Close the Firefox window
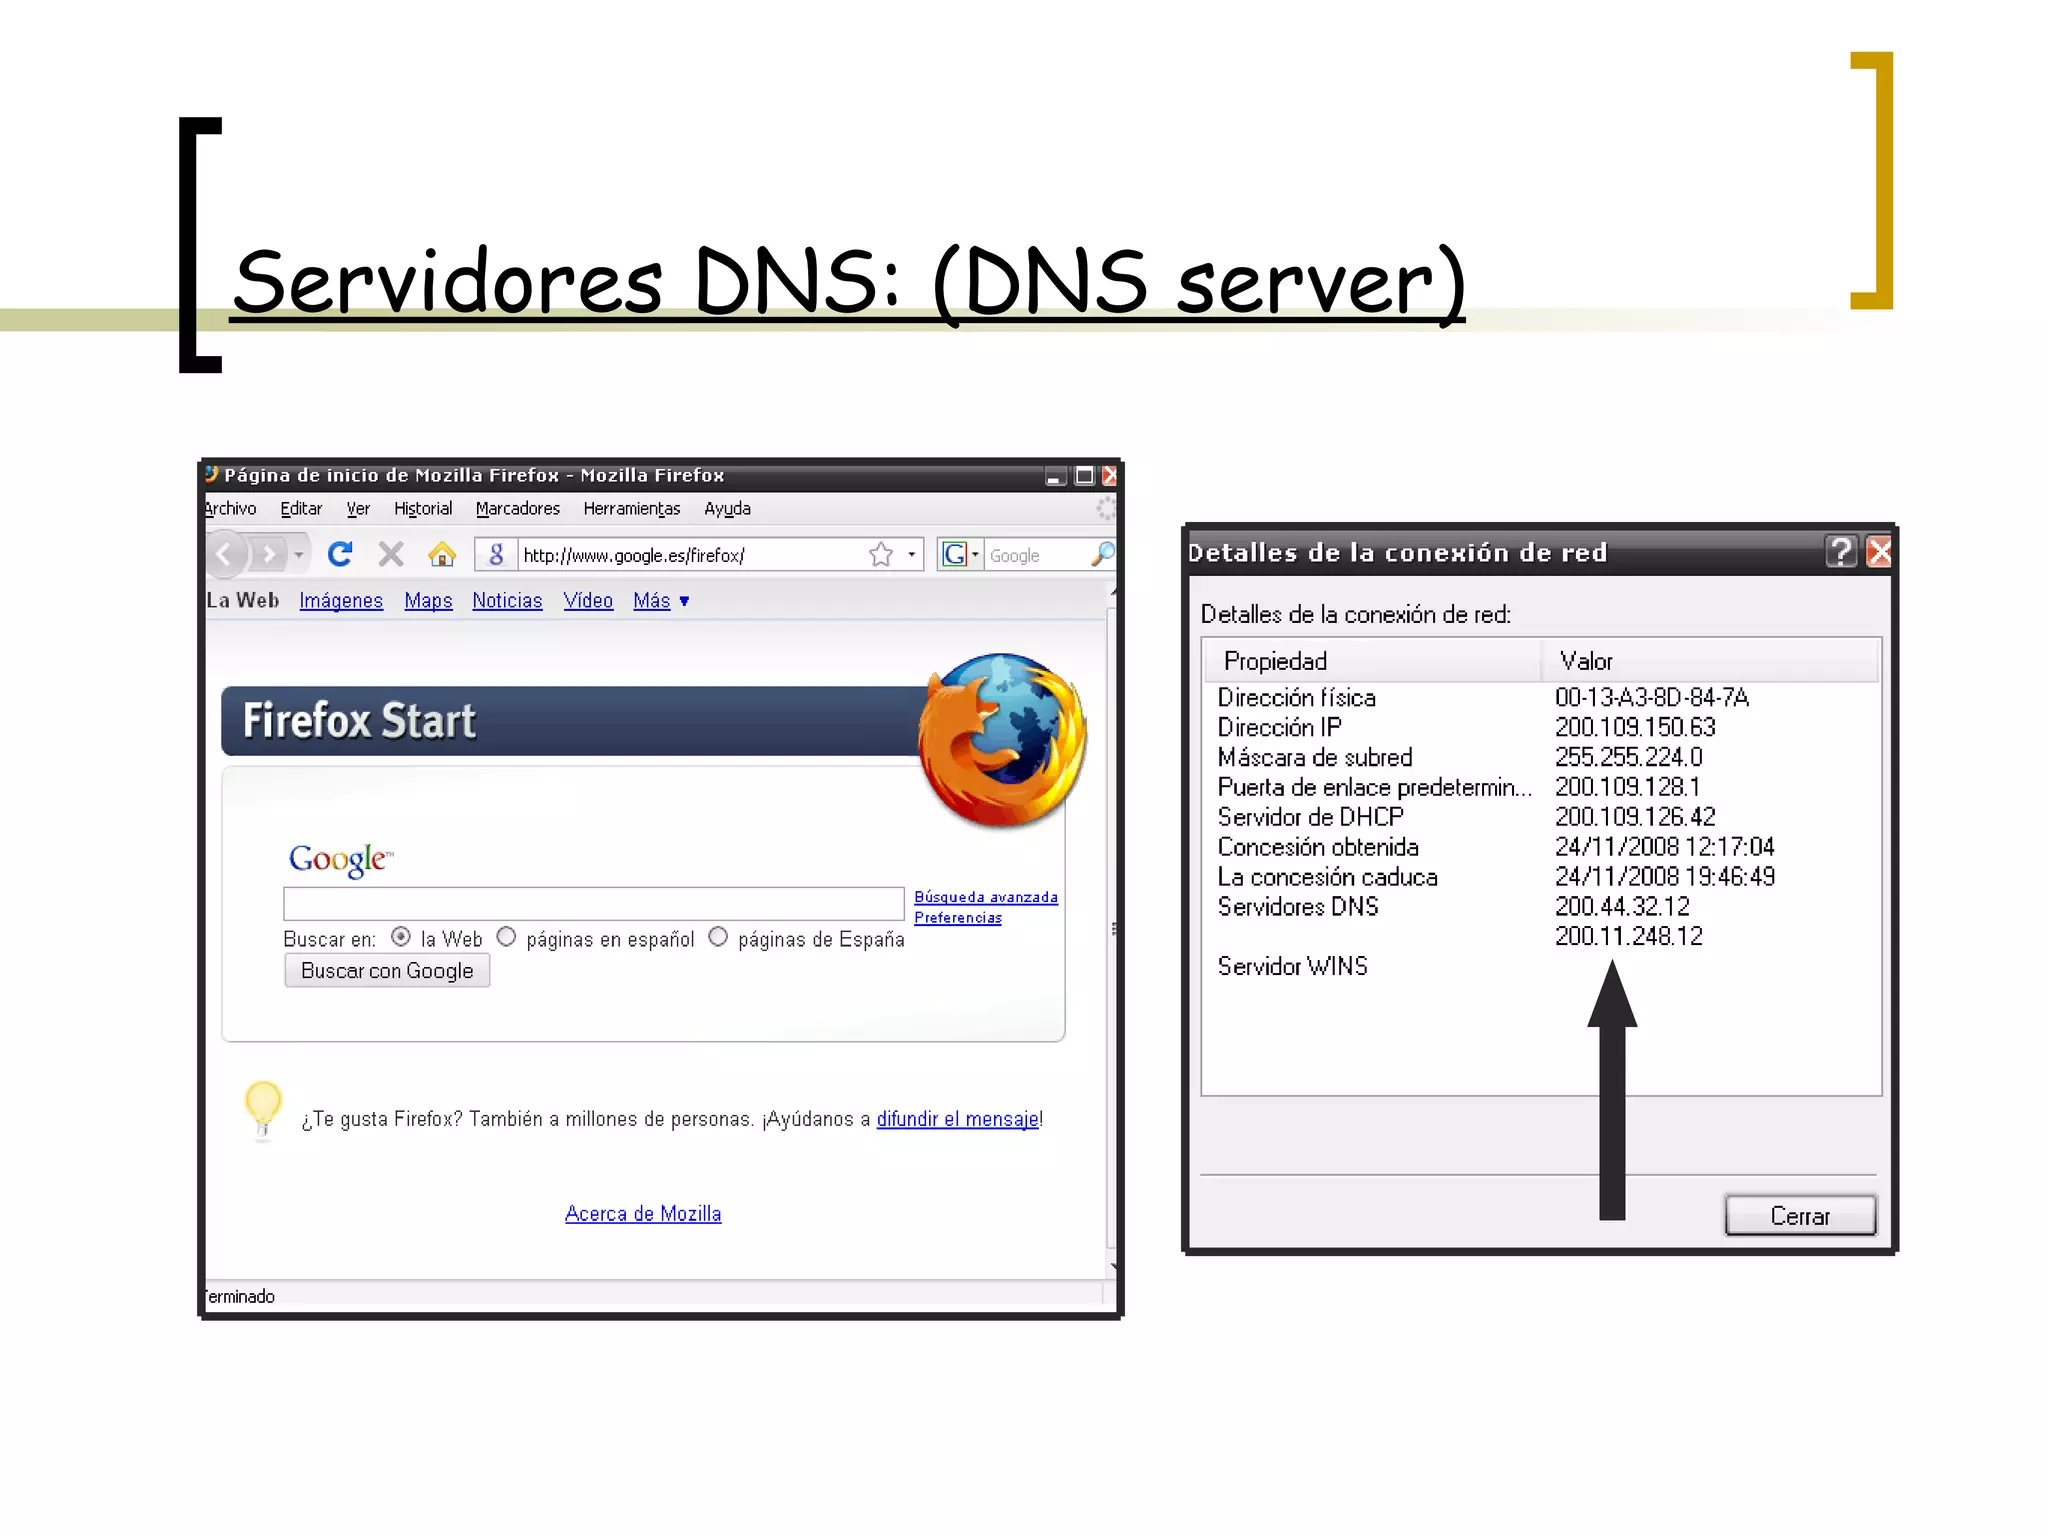Screen dimensions: 2048x1536 (x=1108, y=476)
